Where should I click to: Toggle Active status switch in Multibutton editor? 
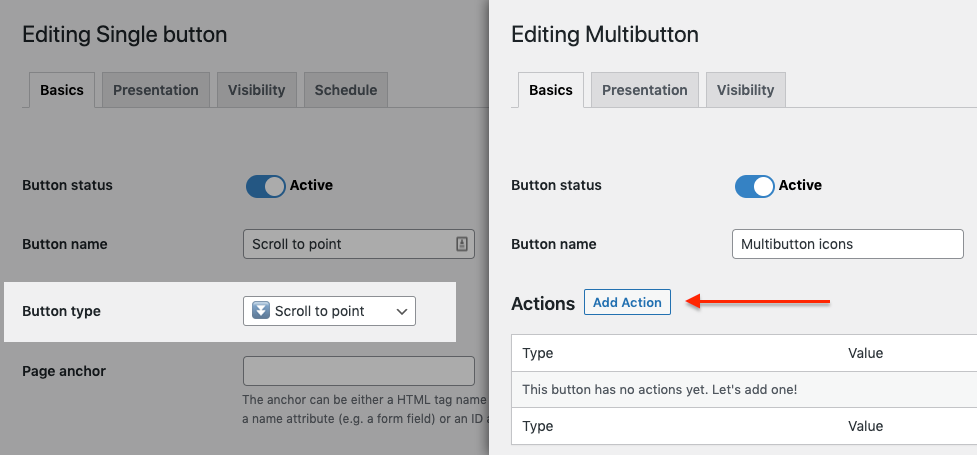(x=755, y=186)
